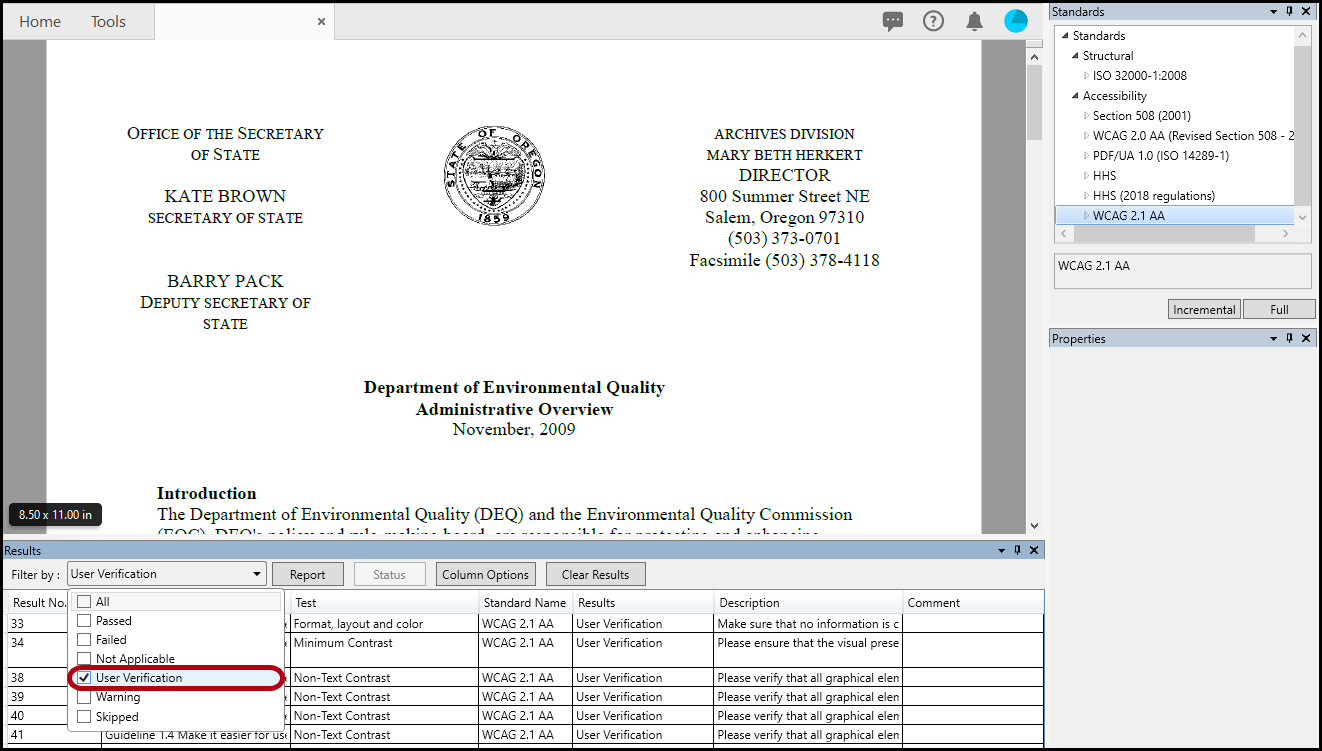Check the Warning filter checkbox
1322x751 pixels.
(84, 697)
